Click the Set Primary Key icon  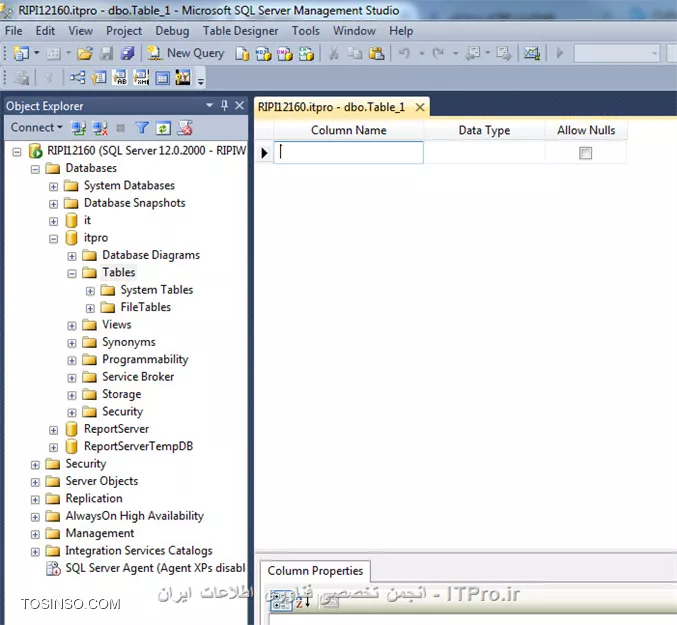[49, 78]
